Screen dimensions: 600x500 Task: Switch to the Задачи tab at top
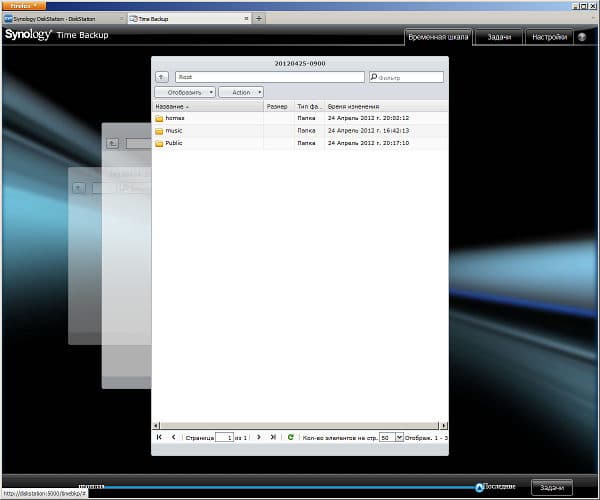499,37
